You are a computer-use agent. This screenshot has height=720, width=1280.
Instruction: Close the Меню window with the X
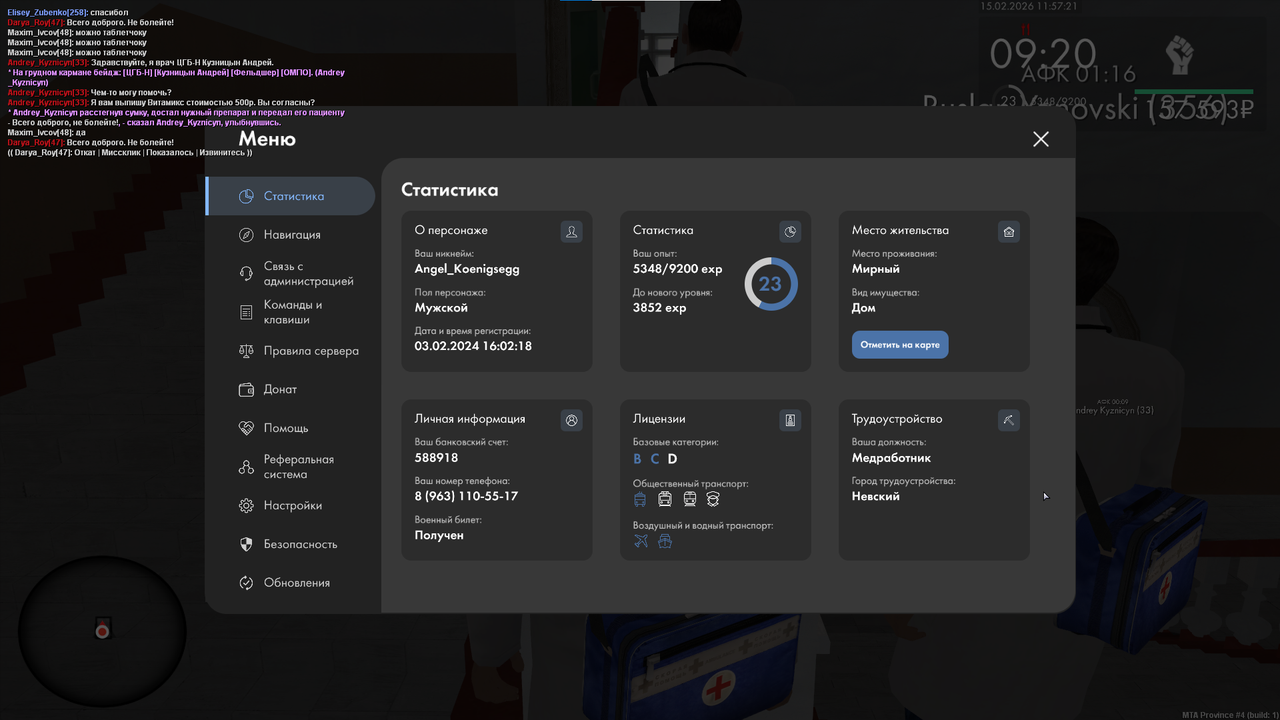(x=1041, y=139)
